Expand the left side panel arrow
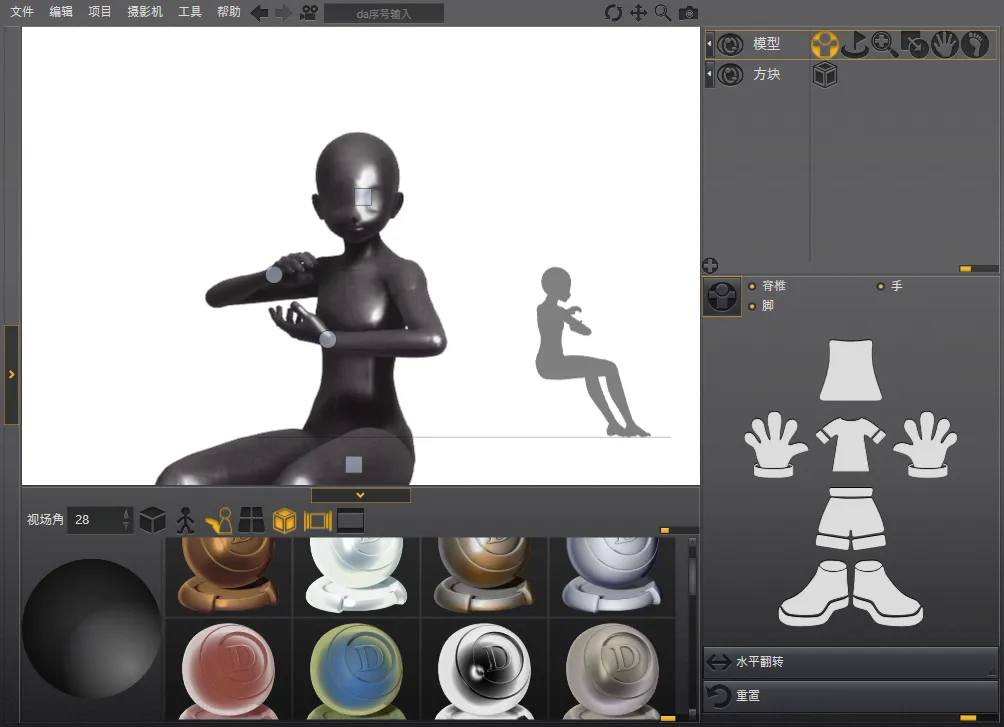Image resolution: width=1004 pixels, height=727 pixels. point(11,374)
